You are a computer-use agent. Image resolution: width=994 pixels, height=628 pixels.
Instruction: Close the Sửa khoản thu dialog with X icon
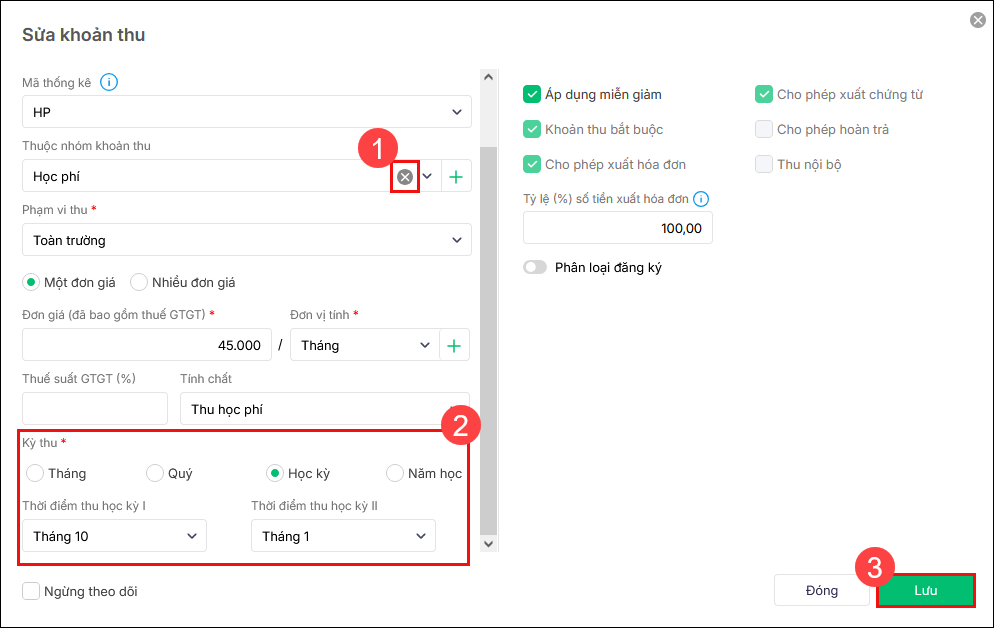[x=977, y=20]
